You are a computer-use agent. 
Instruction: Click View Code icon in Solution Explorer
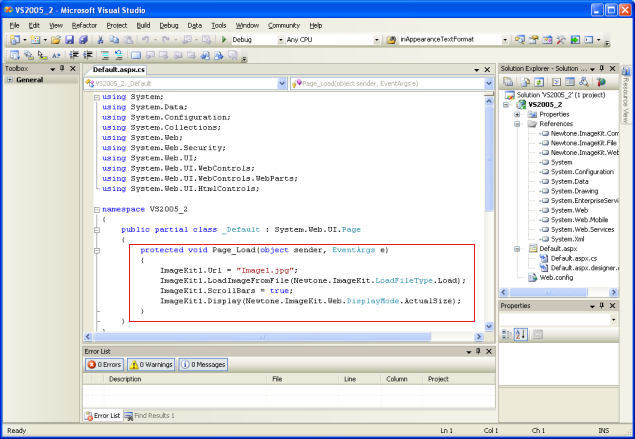tap(556, 82)
